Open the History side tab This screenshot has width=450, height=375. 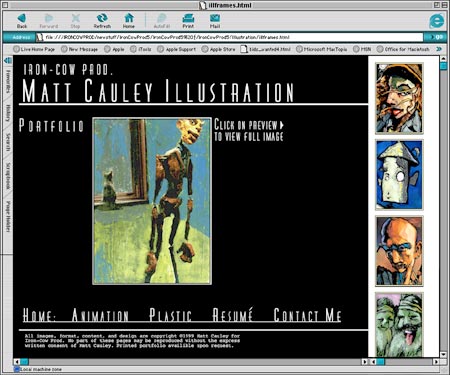point(8,113)
